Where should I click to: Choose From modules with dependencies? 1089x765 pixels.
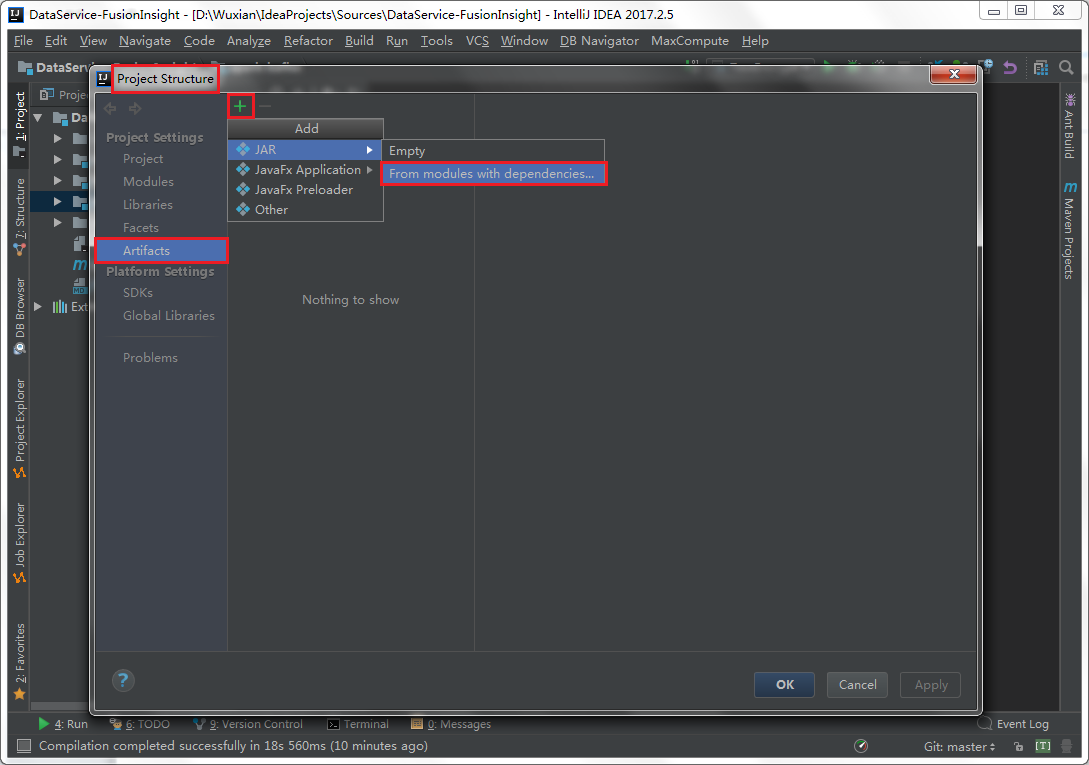pyautogui.click(x=493, y=174)
